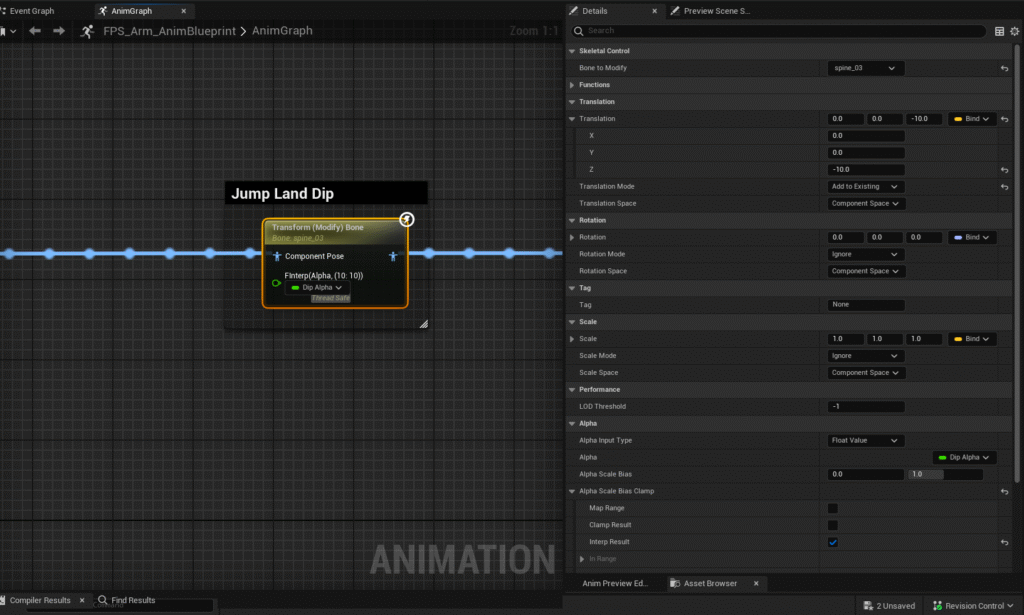Uncheck the Interp Result checkbox
1024x615 pixels.
(x=832, y=542)
